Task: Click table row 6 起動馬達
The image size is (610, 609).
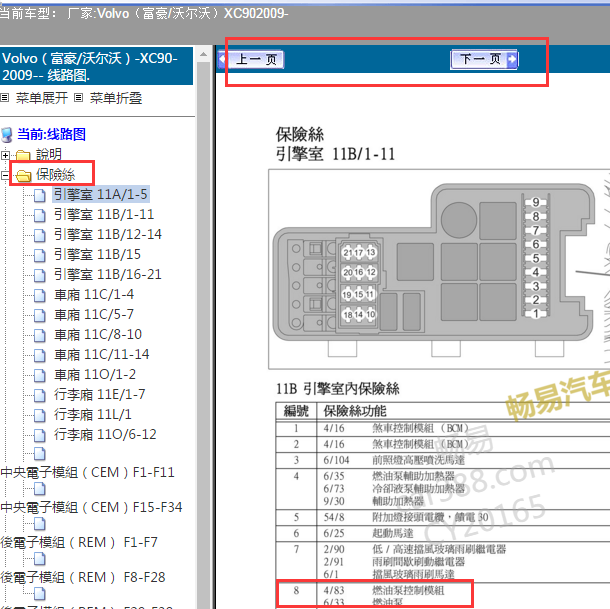Action: 443,533
